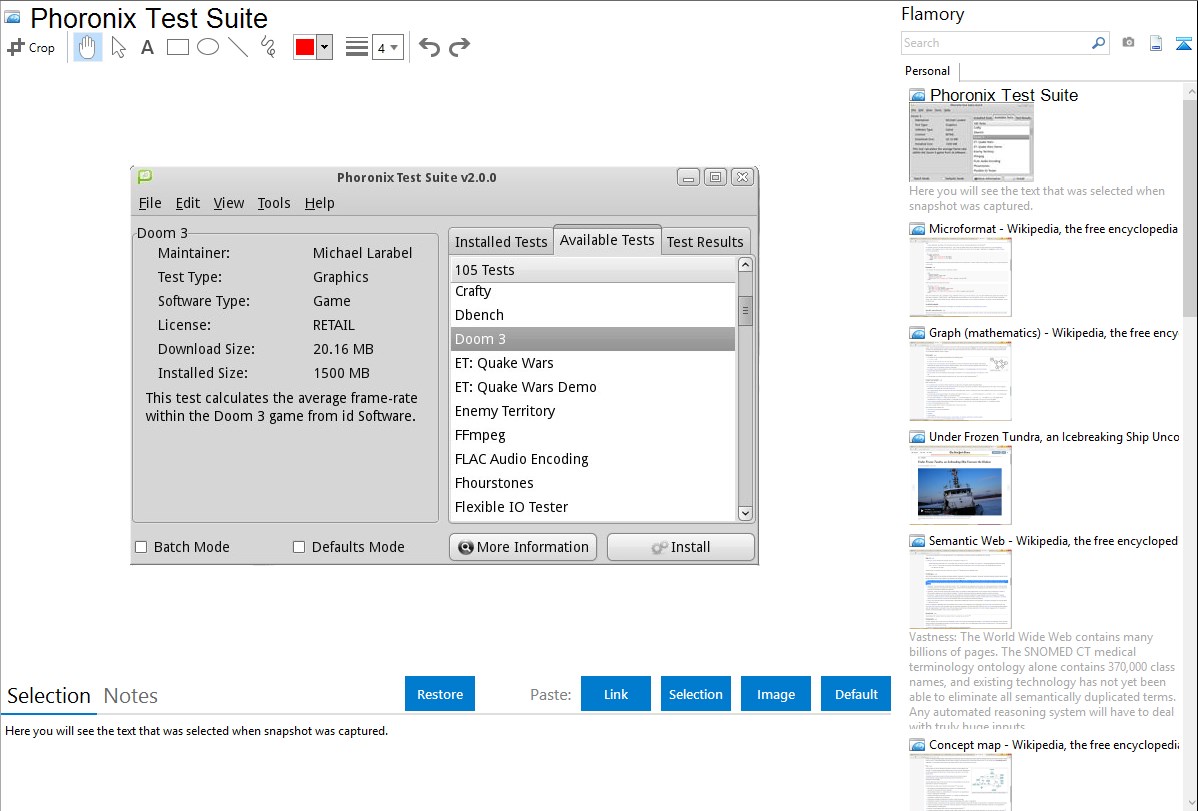The width and height of the screenshot is (1198, 811).
Task: Select the Crop tool
Action: 31,47
